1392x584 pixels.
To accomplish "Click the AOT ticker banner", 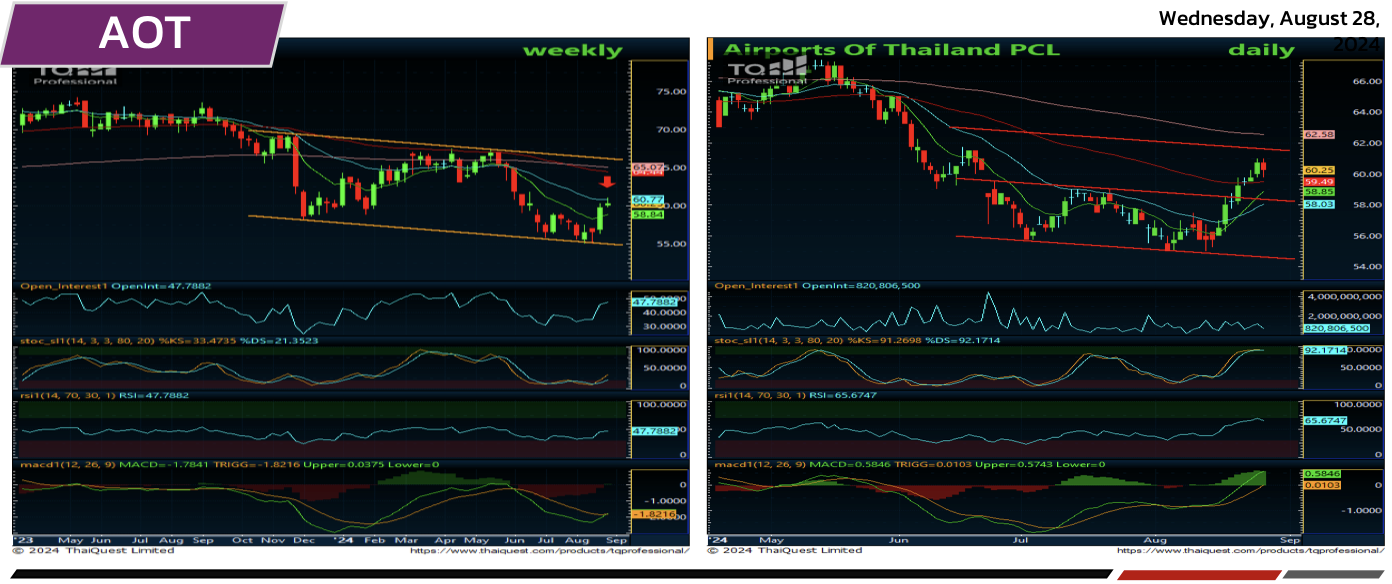I will click(x=143, y=34).
